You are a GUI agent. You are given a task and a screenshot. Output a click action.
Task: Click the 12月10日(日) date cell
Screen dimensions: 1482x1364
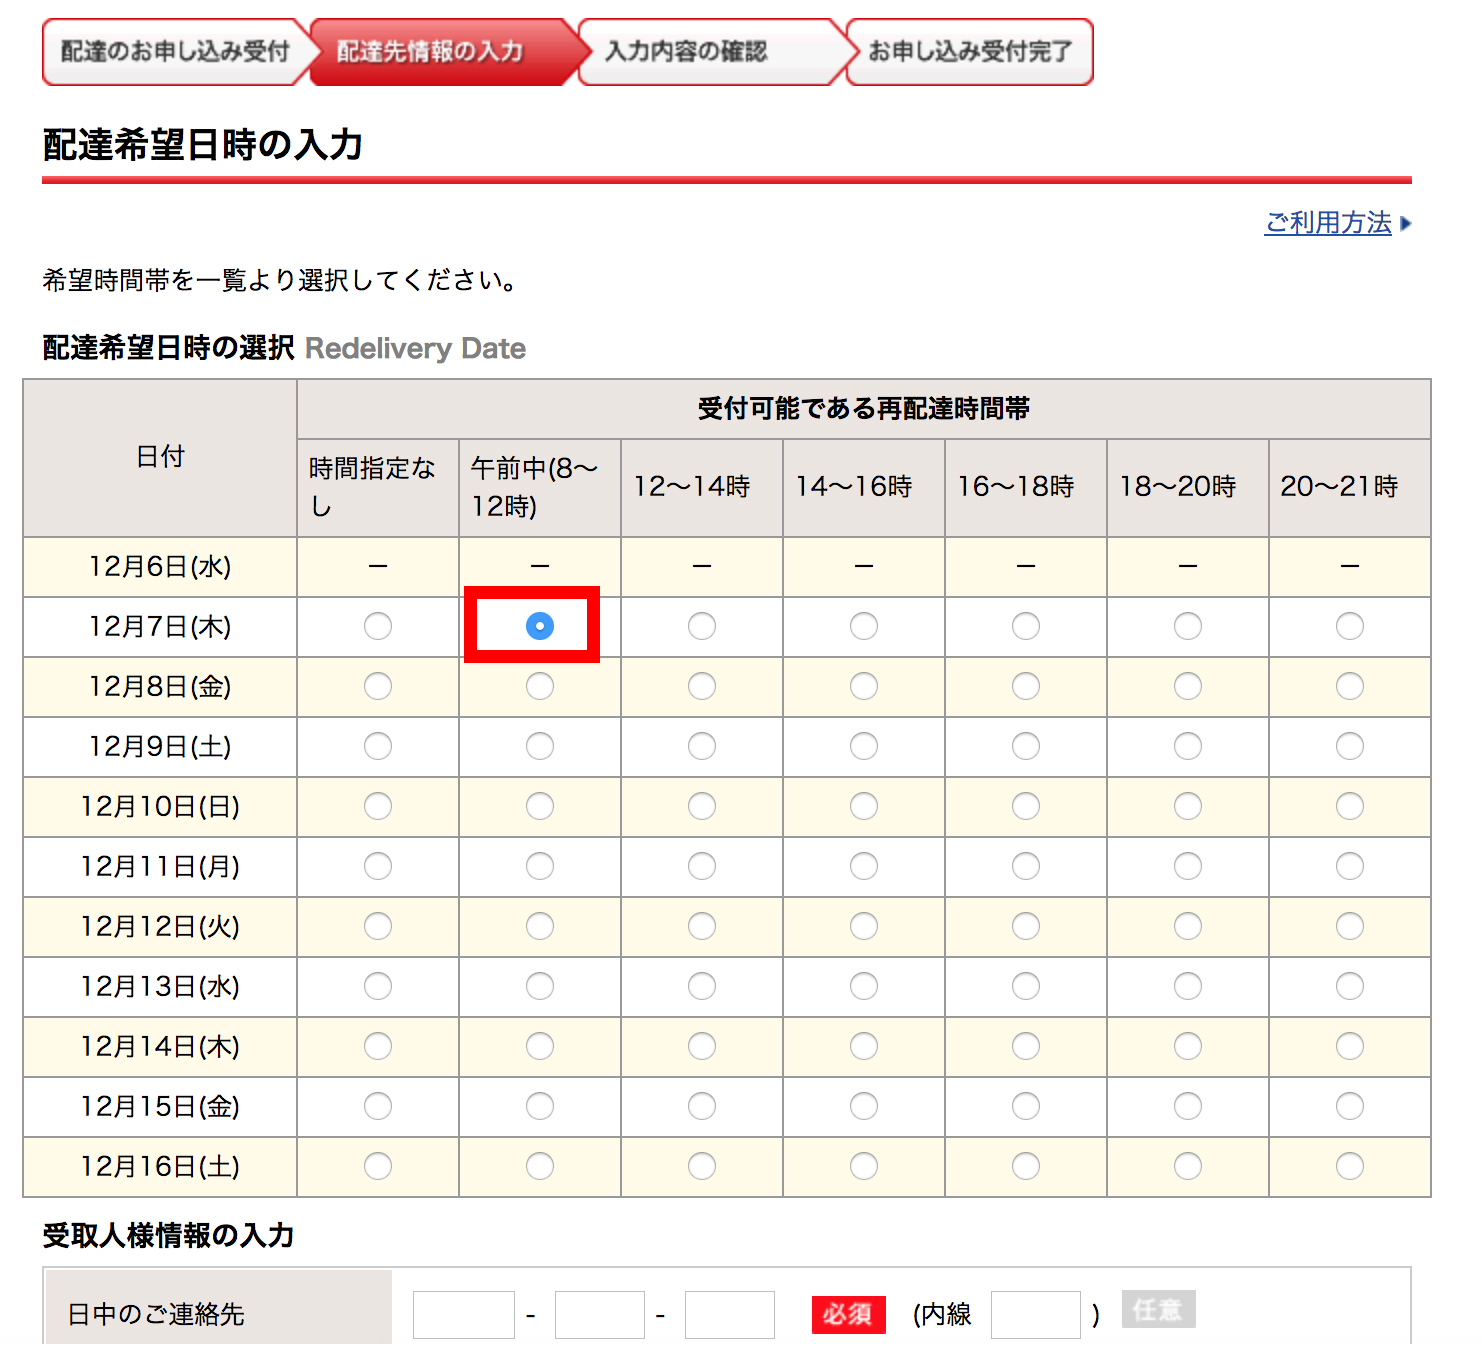tap(160, 807)
